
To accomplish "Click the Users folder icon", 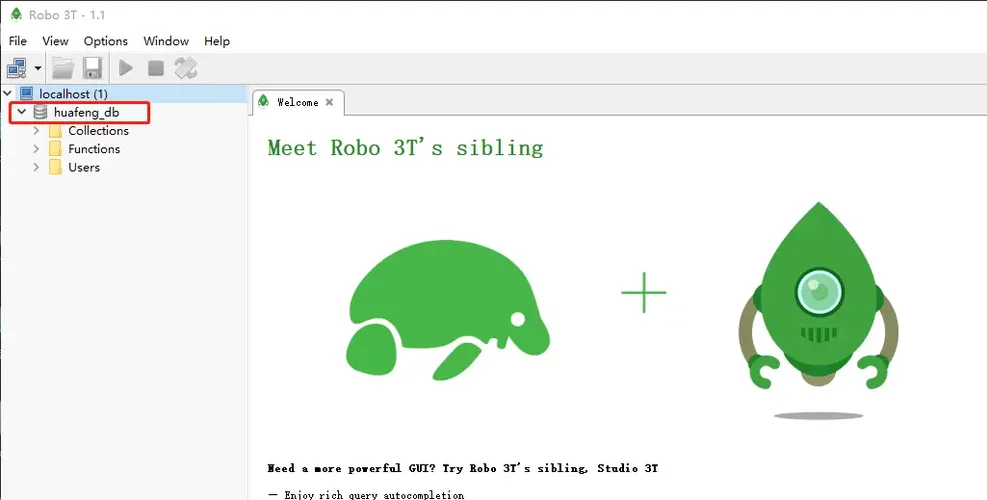I will 55,167.
